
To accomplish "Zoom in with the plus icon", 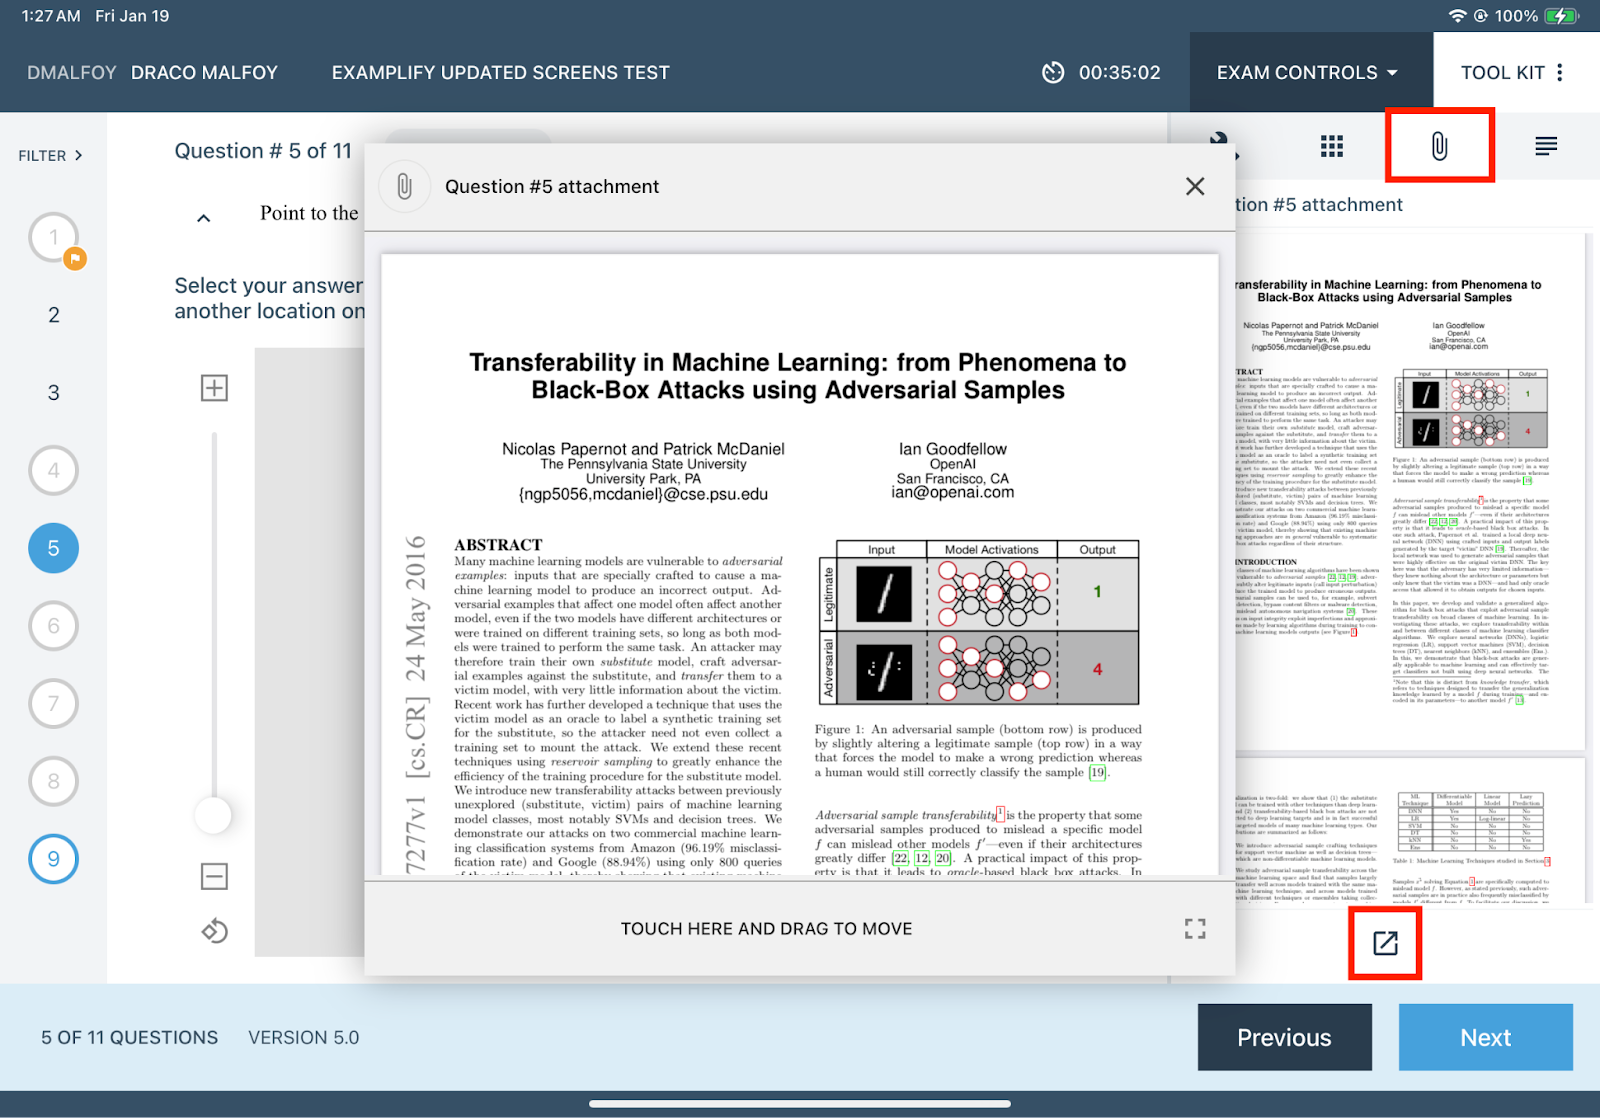I will (214, 388).
